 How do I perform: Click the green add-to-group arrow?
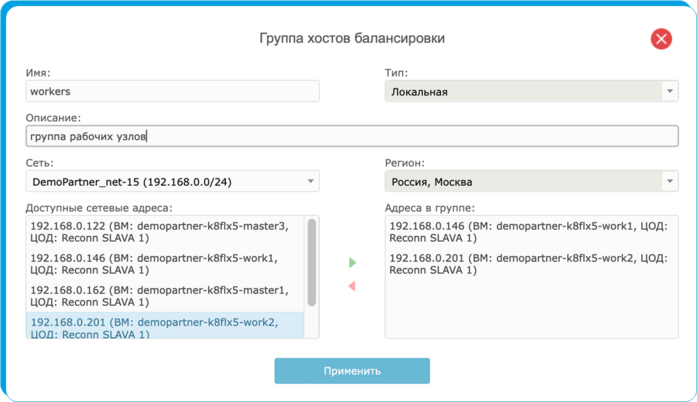pyautogui.click(x=352, y=262)
